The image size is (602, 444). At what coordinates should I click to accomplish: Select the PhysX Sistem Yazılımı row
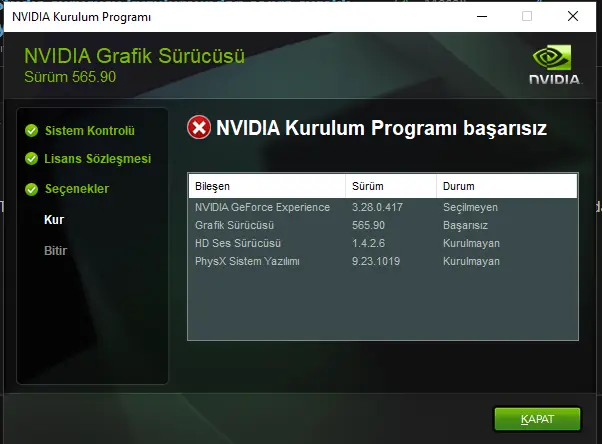tap(383, 262)
